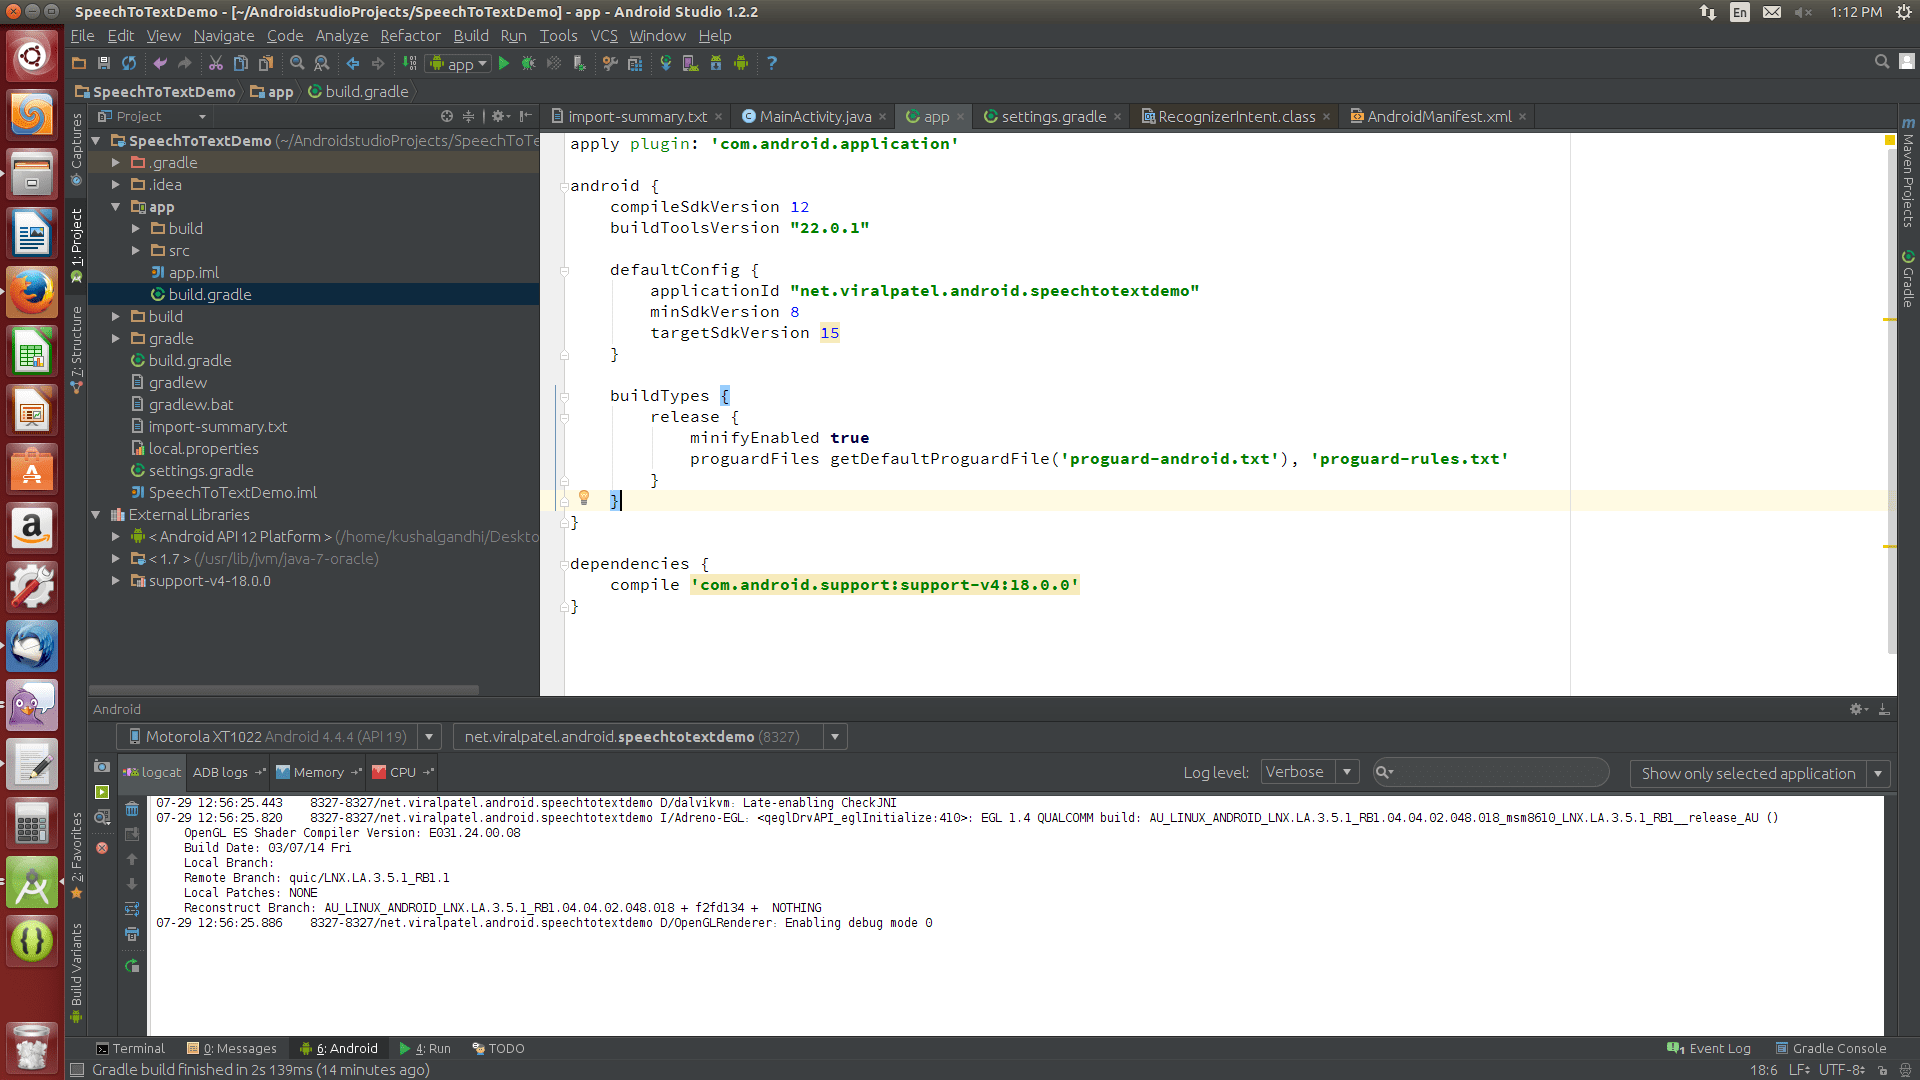Open the app run configuration dropdown
Screen dimensions: 1920x1080
[x=458, y=63]
